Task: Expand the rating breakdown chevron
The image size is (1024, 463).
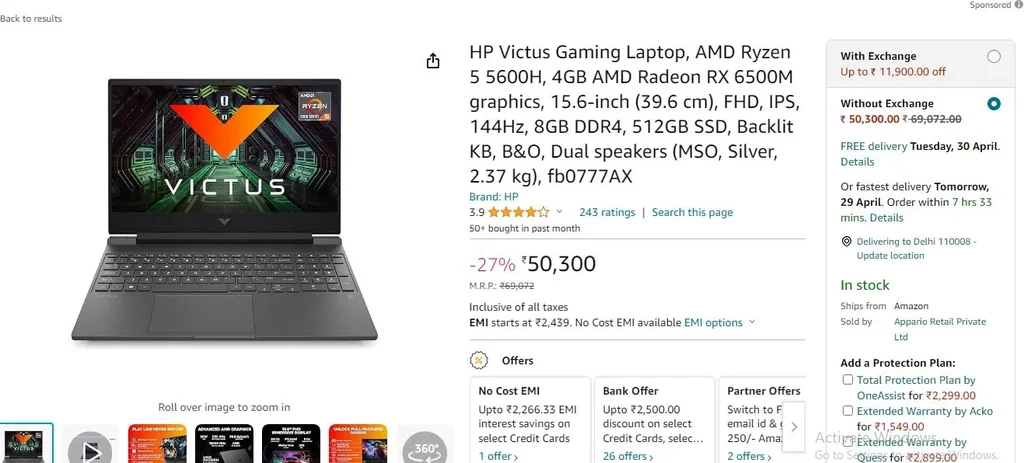Action: (x=559, y=212)
